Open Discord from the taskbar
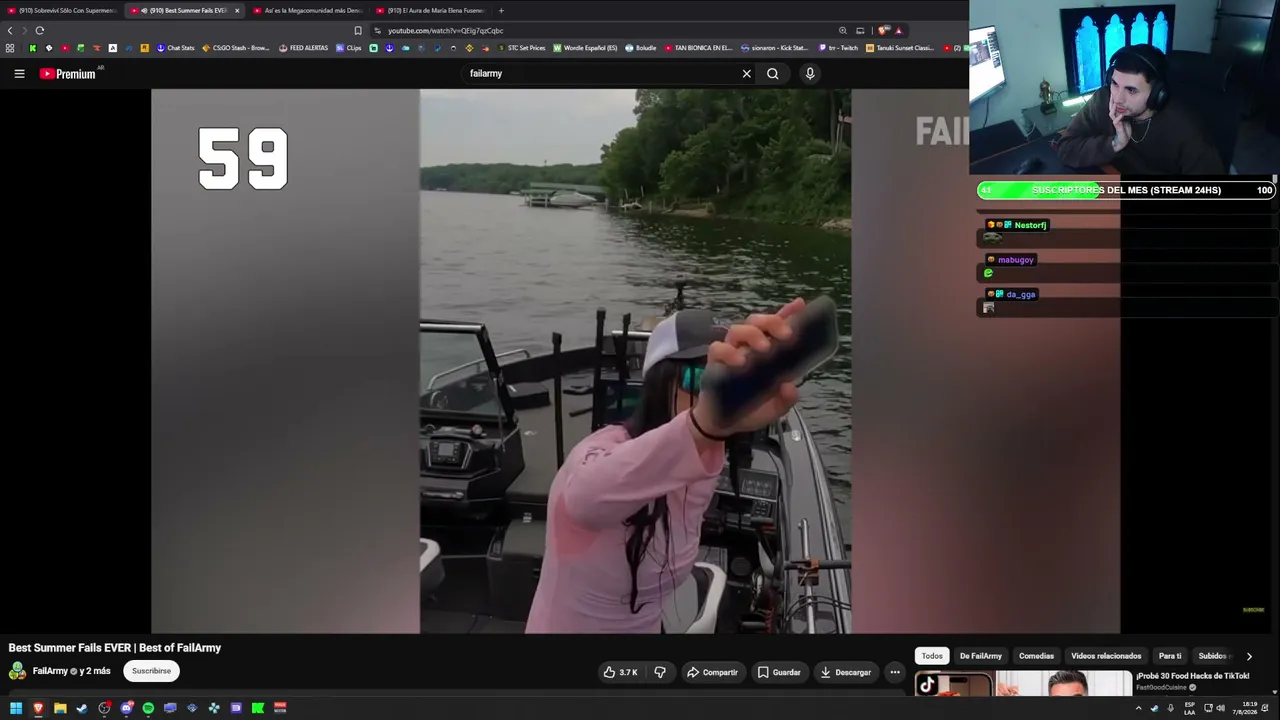Image resolution: width=1280 pixels, height=720 pixels. tap(126, 708)
